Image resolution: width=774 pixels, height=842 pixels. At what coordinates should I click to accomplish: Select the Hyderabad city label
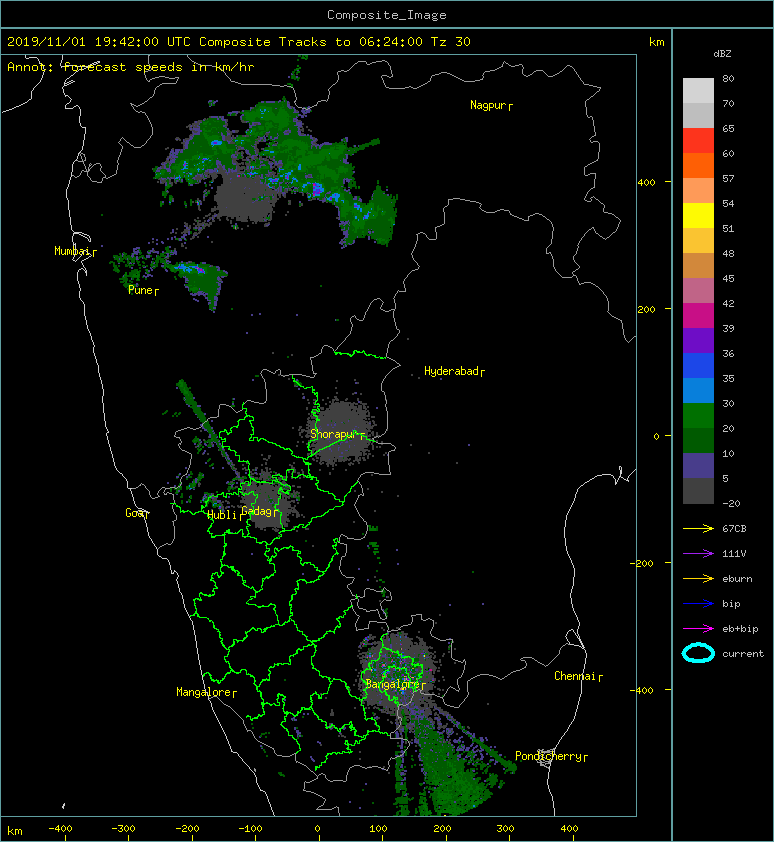click(454, 372)
